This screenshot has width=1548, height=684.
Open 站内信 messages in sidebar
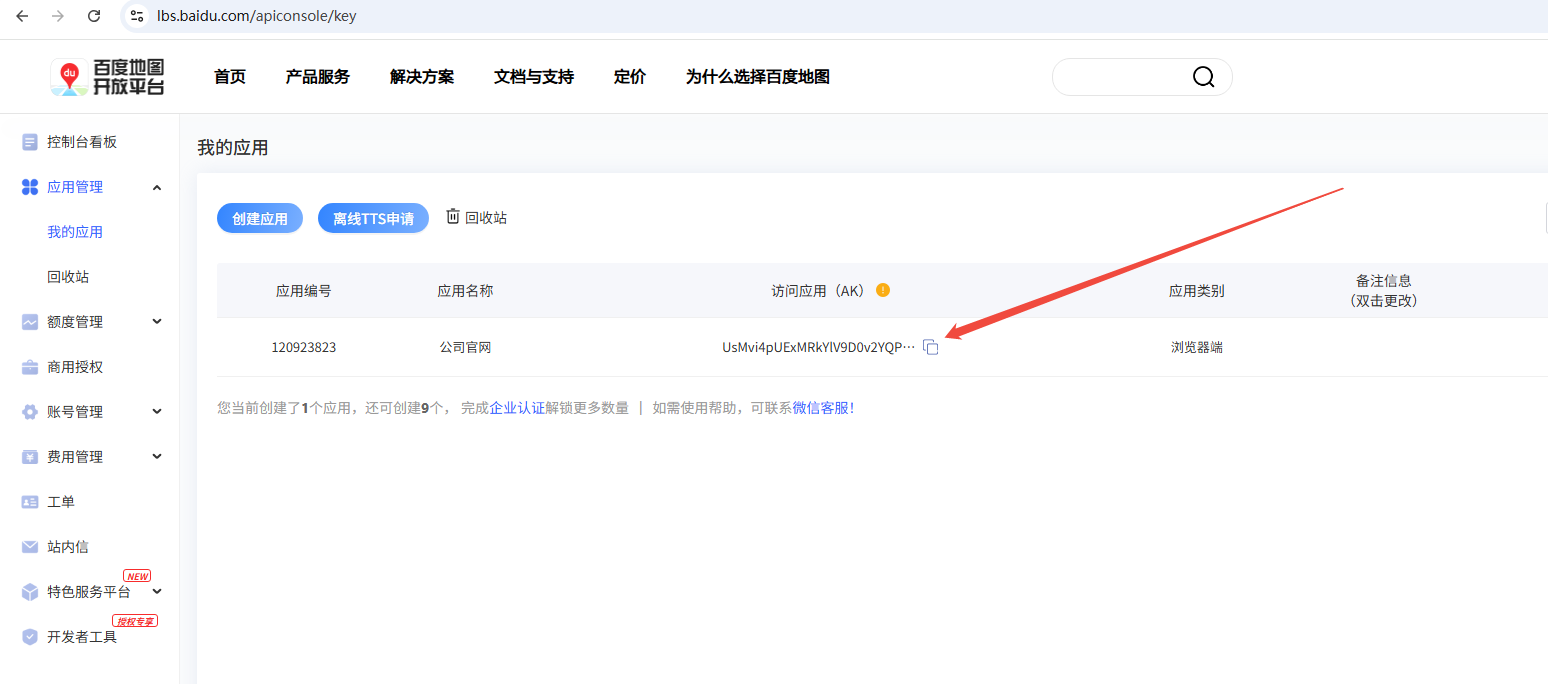coord(68,547)
